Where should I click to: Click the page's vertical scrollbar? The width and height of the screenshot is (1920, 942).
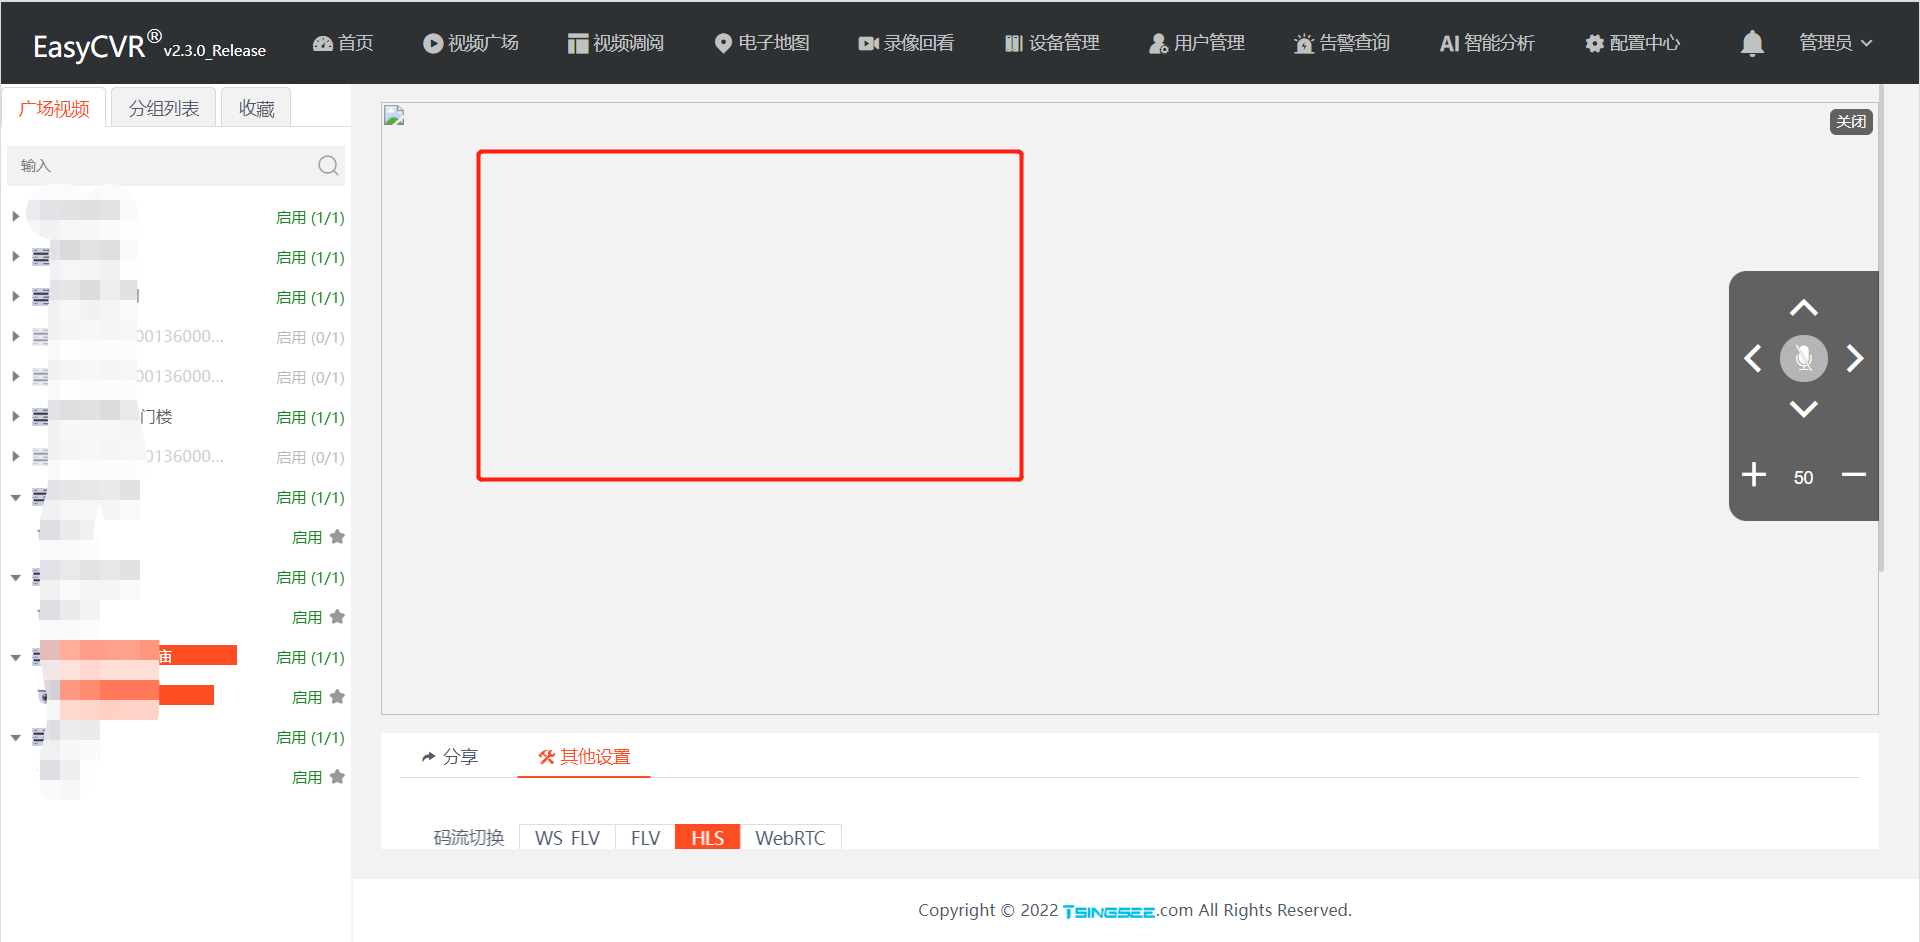1882,330
